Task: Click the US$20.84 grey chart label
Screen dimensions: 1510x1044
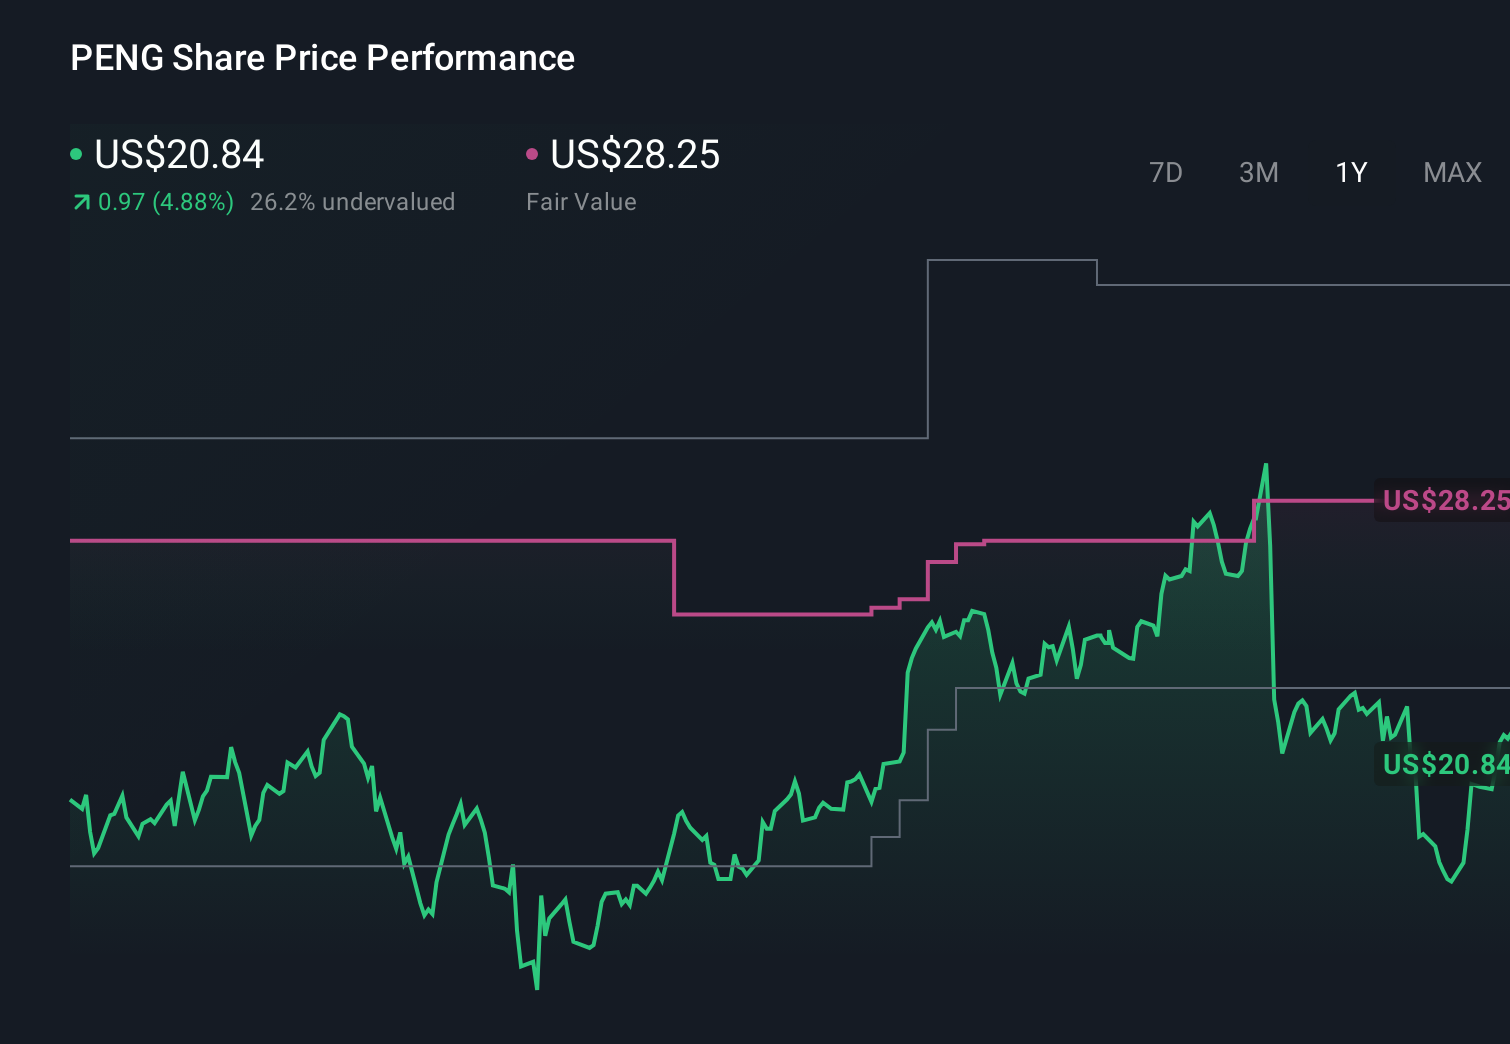Action: (x=1444, y=765)
